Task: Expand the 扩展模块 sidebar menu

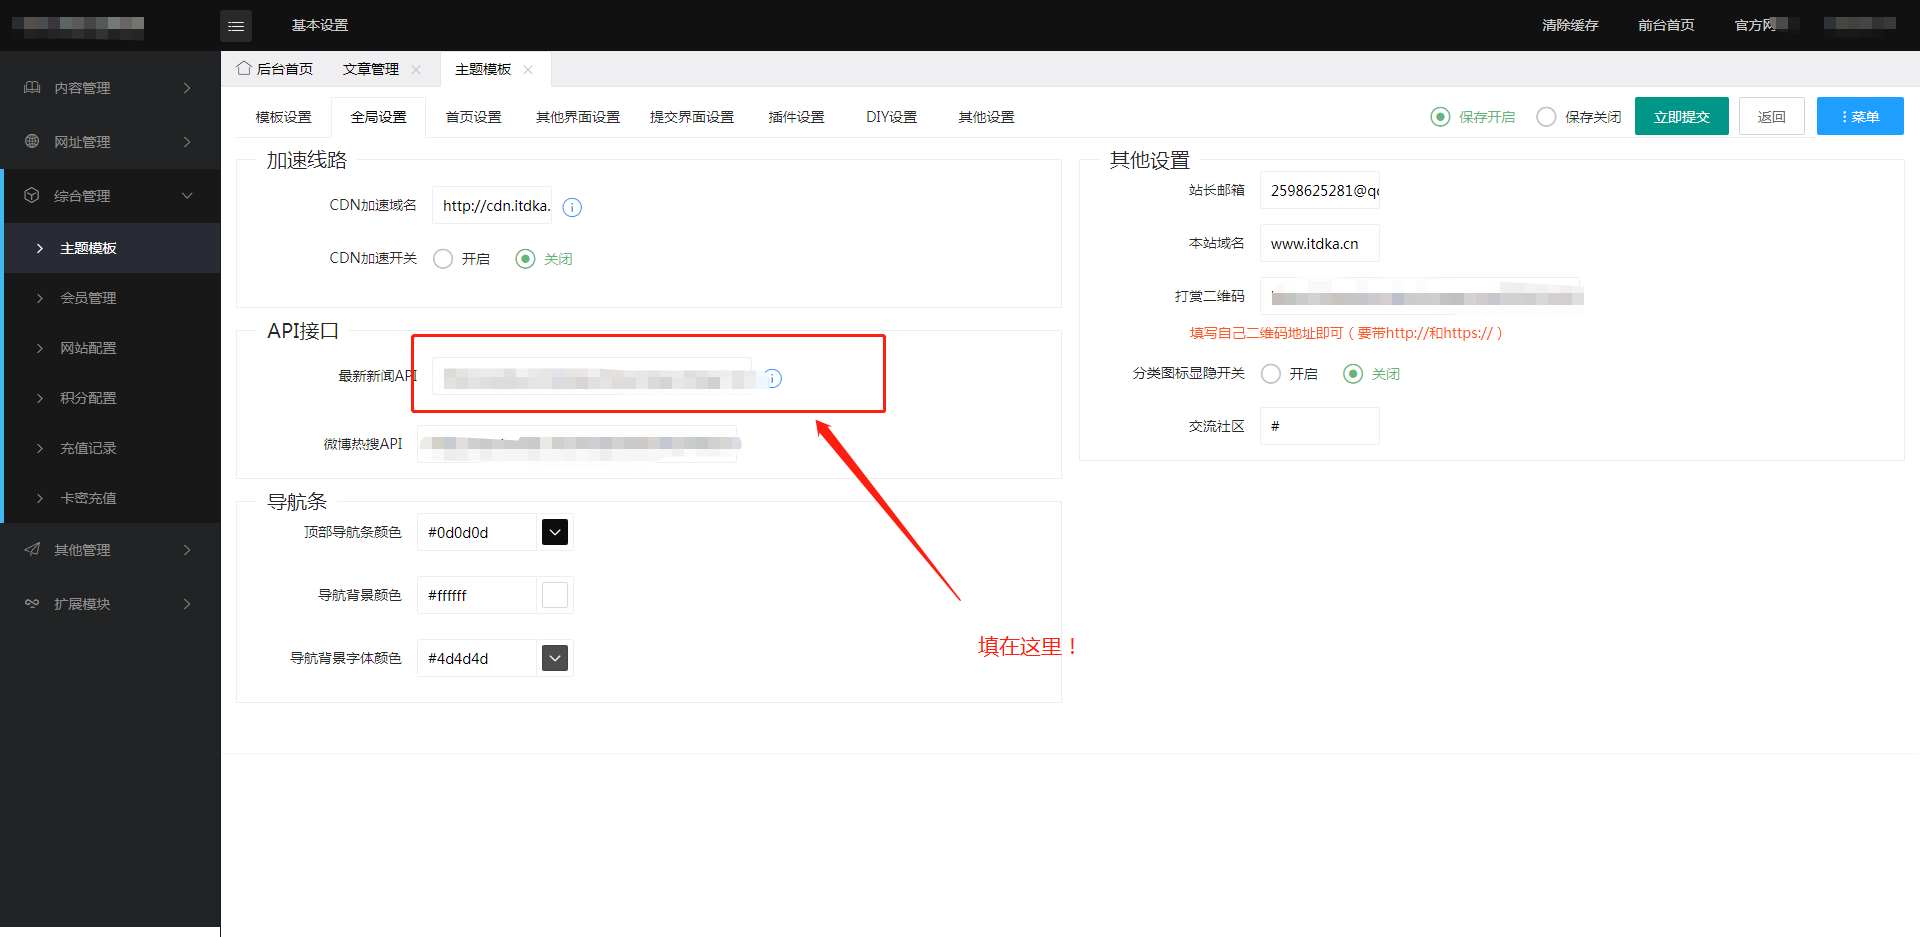Action: [x=110, y=604]
